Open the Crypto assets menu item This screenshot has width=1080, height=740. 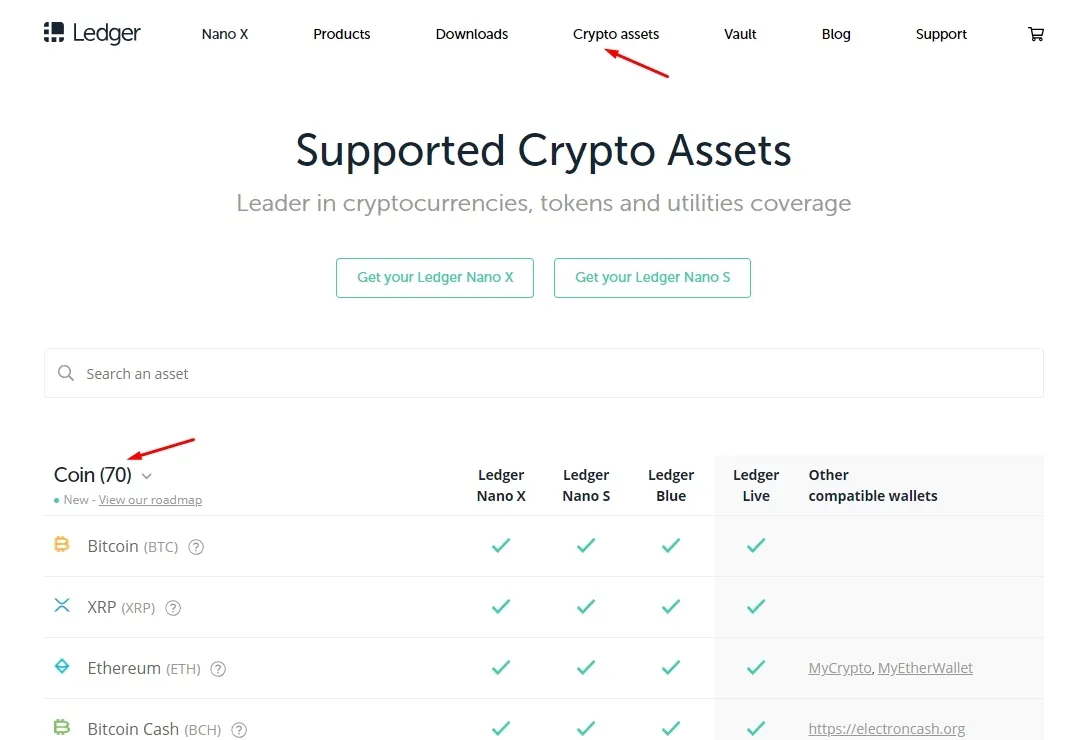coord(616,34)
